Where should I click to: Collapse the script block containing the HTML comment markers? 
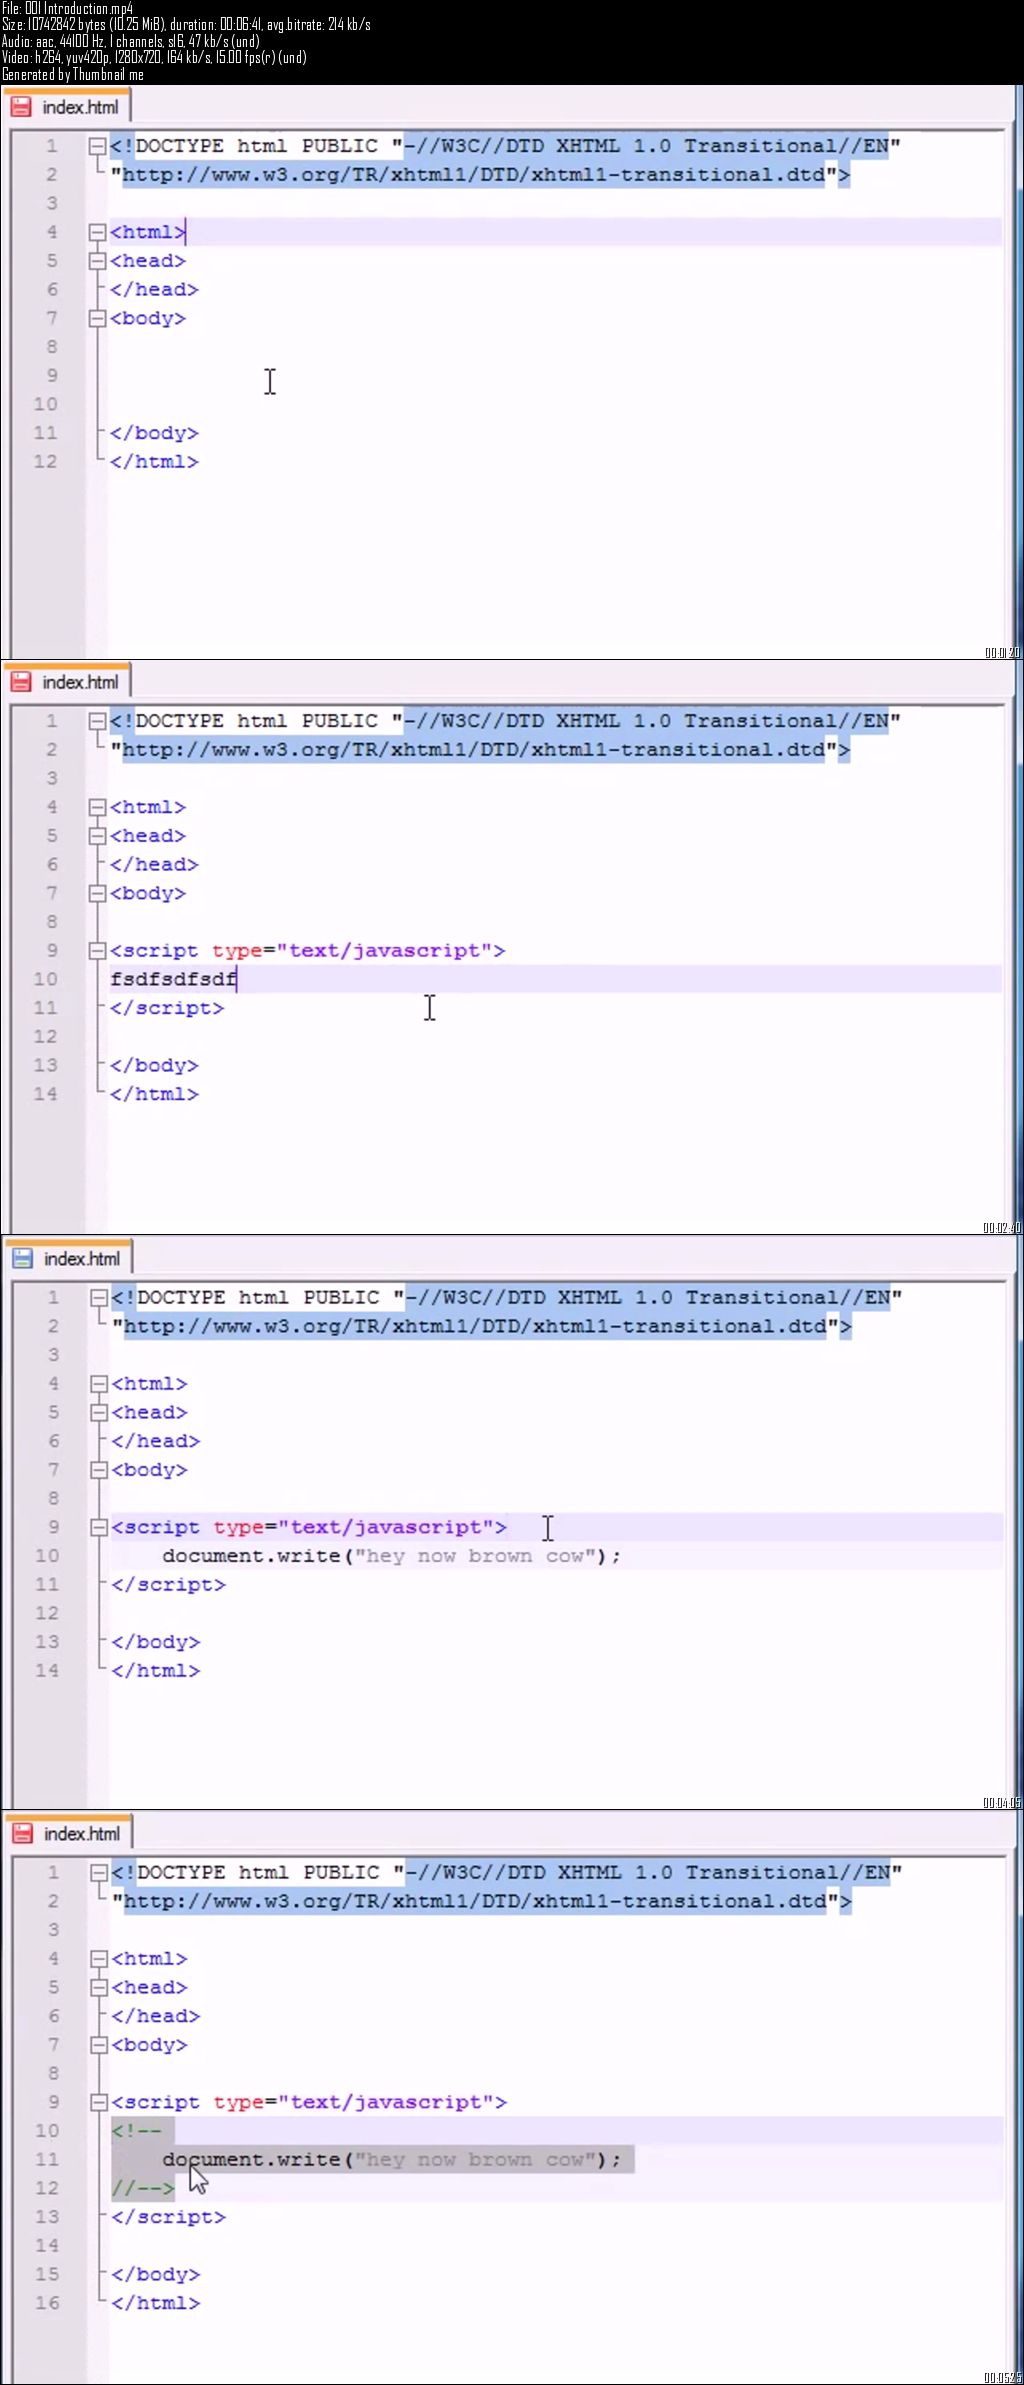(x=98, y=2102)
